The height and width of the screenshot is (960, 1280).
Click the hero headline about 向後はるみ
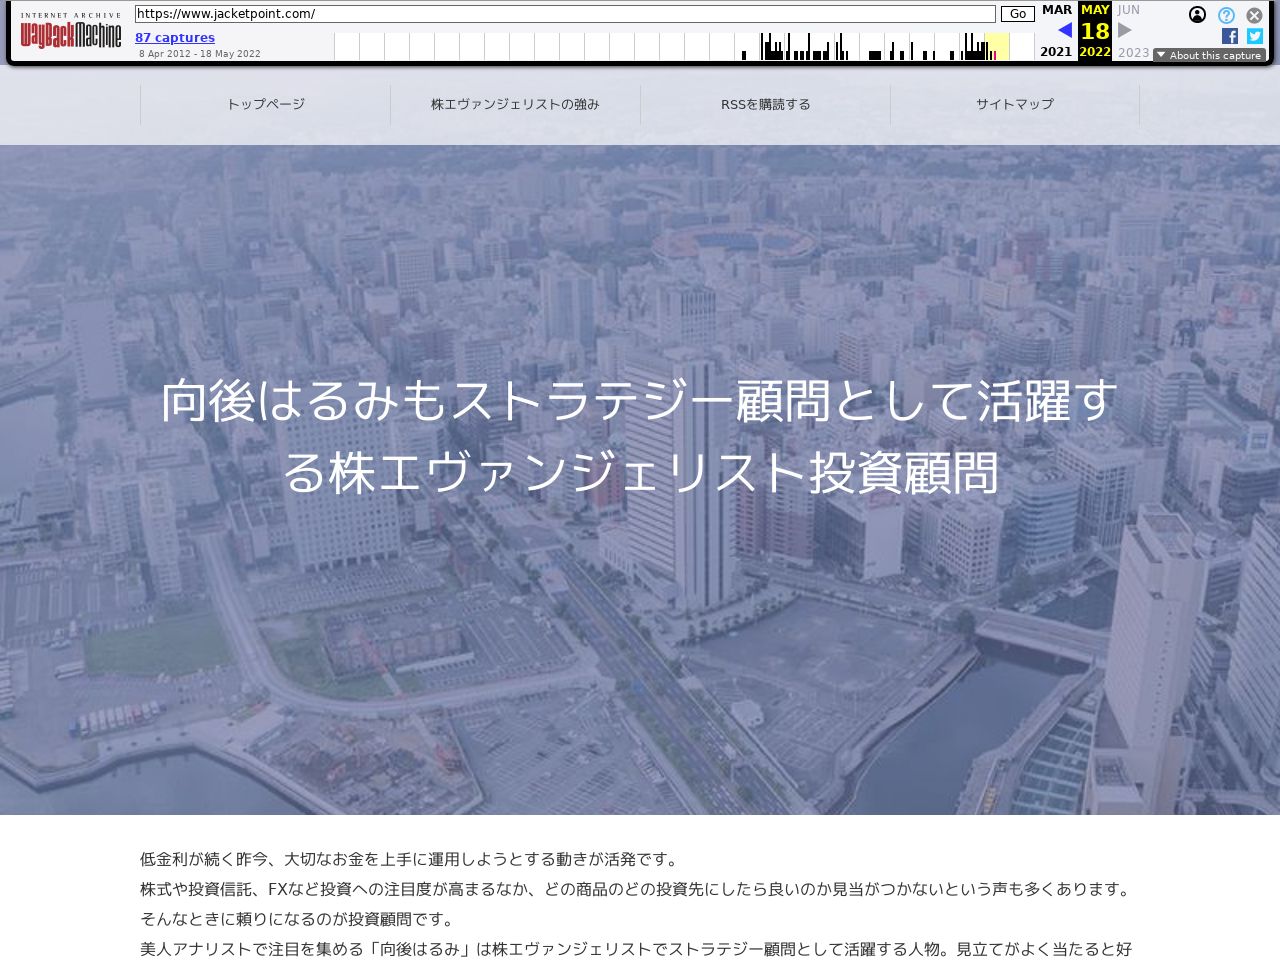point(640,436)
